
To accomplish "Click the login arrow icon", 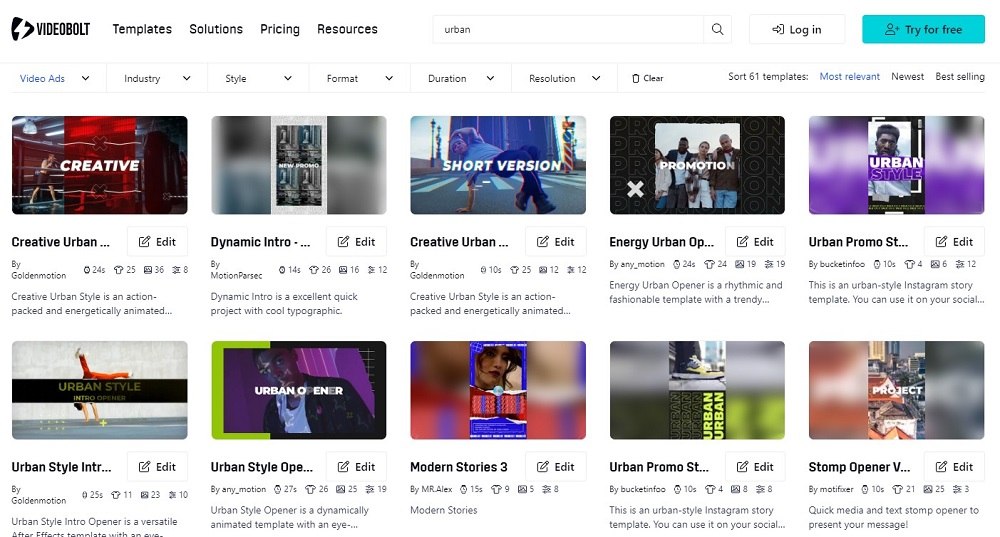I will 778,29.
